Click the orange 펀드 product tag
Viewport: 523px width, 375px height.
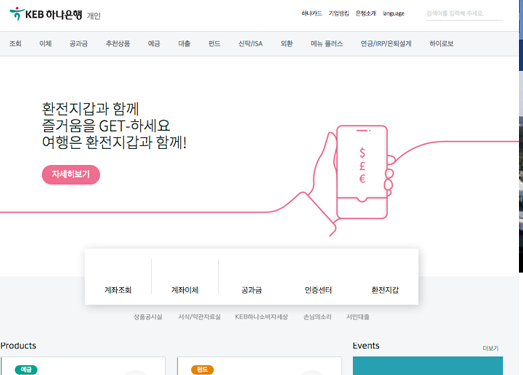coord(202,369)
